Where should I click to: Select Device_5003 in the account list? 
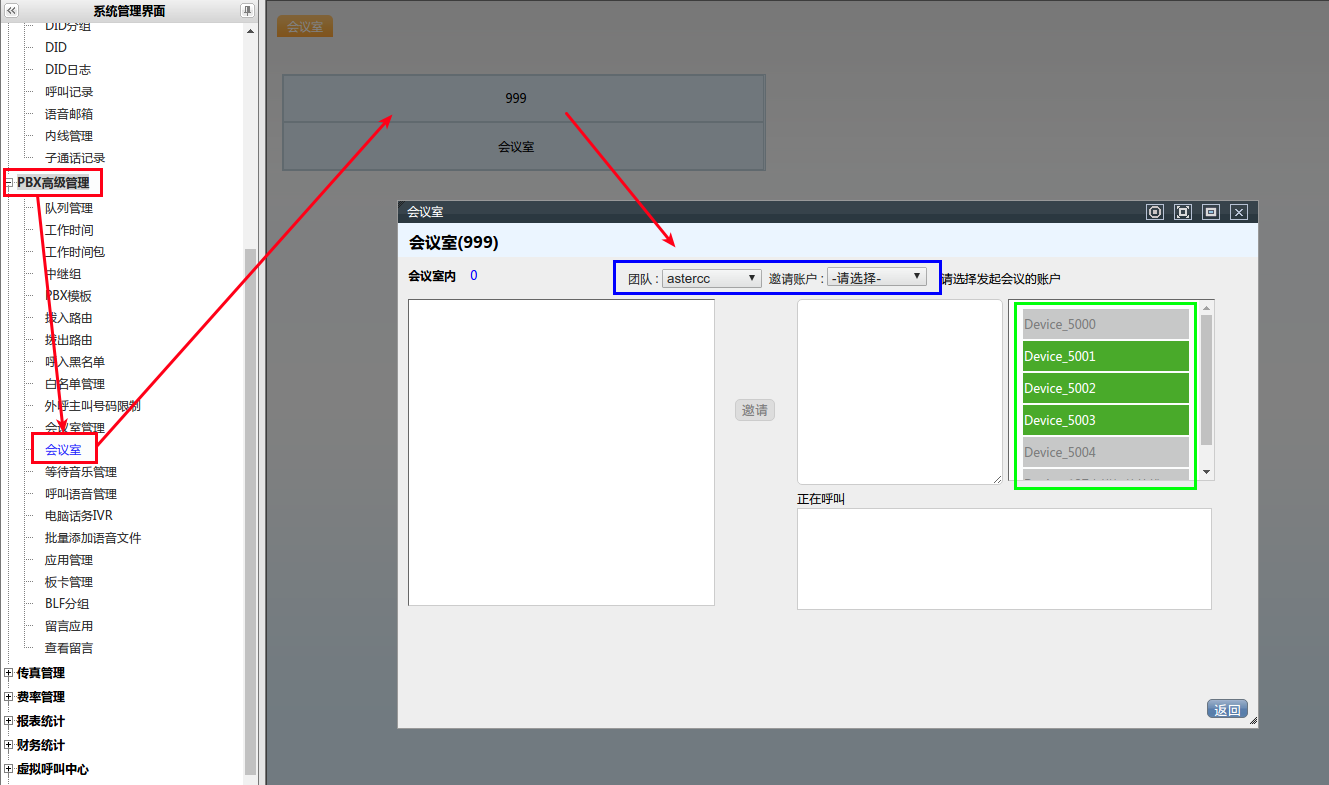point(1105,420)
